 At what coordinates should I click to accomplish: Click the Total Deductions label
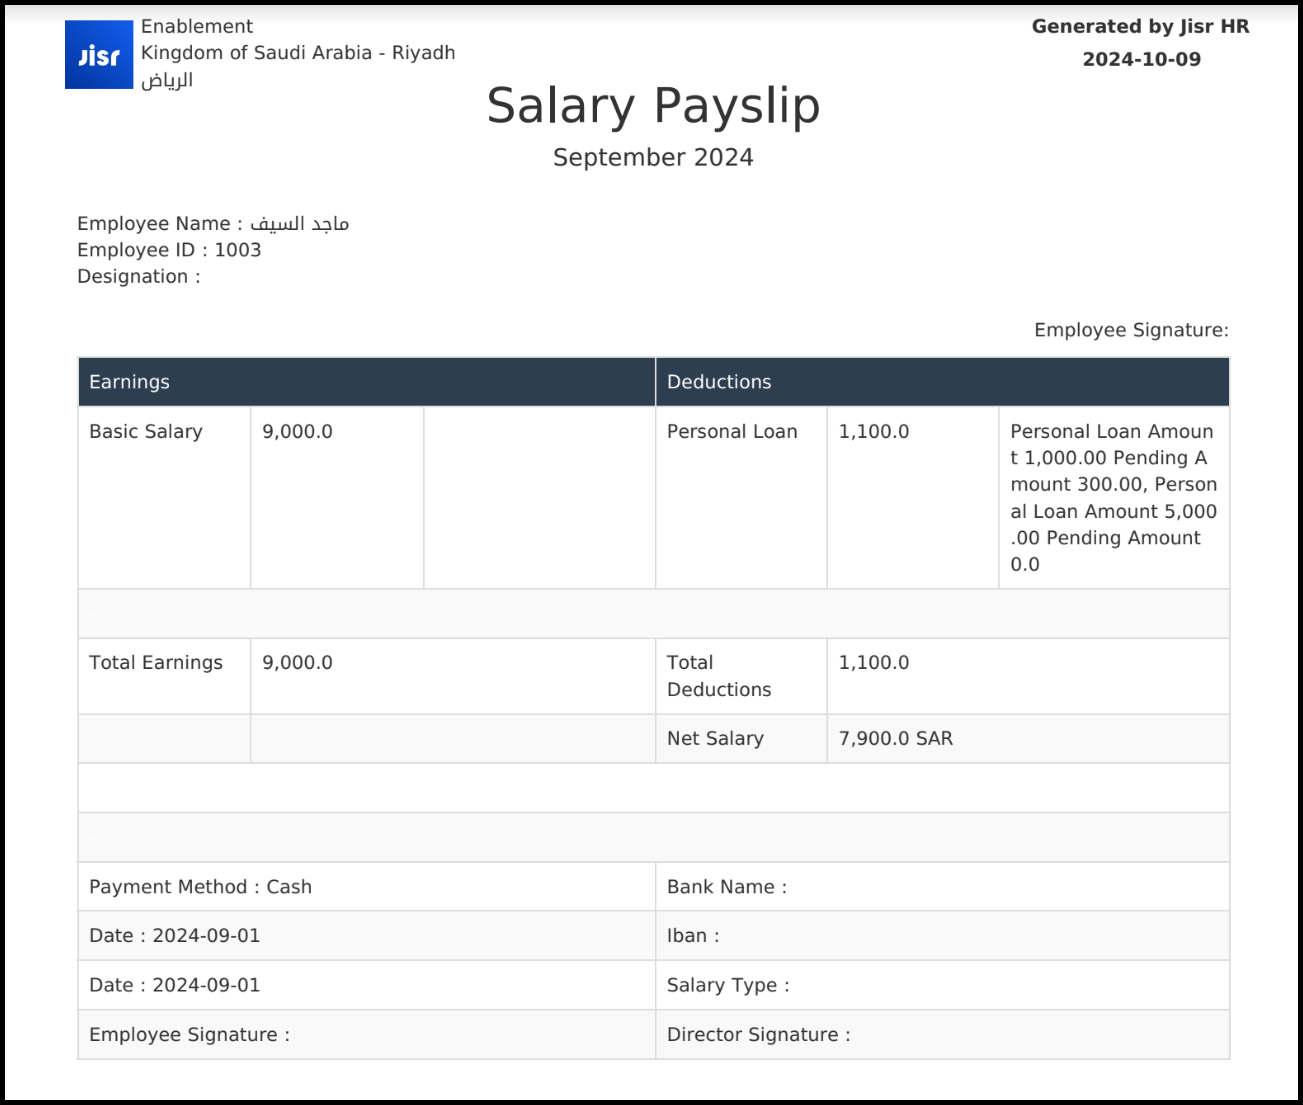tap(719, 676)
